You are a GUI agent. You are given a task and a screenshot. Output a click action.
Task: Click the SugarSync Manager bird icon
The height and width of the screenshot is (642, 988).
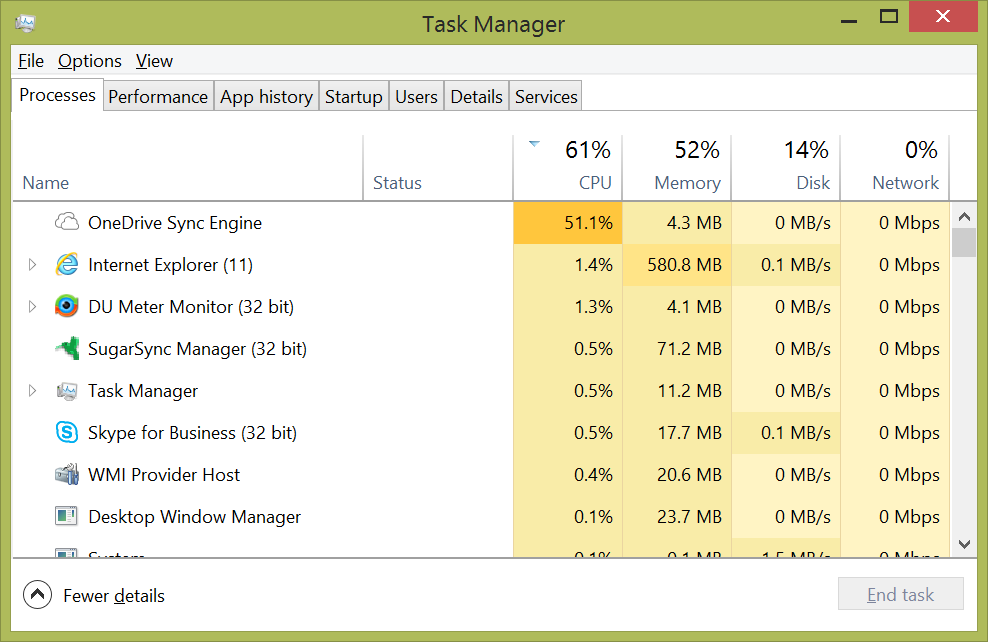click(x=67, y=349)
